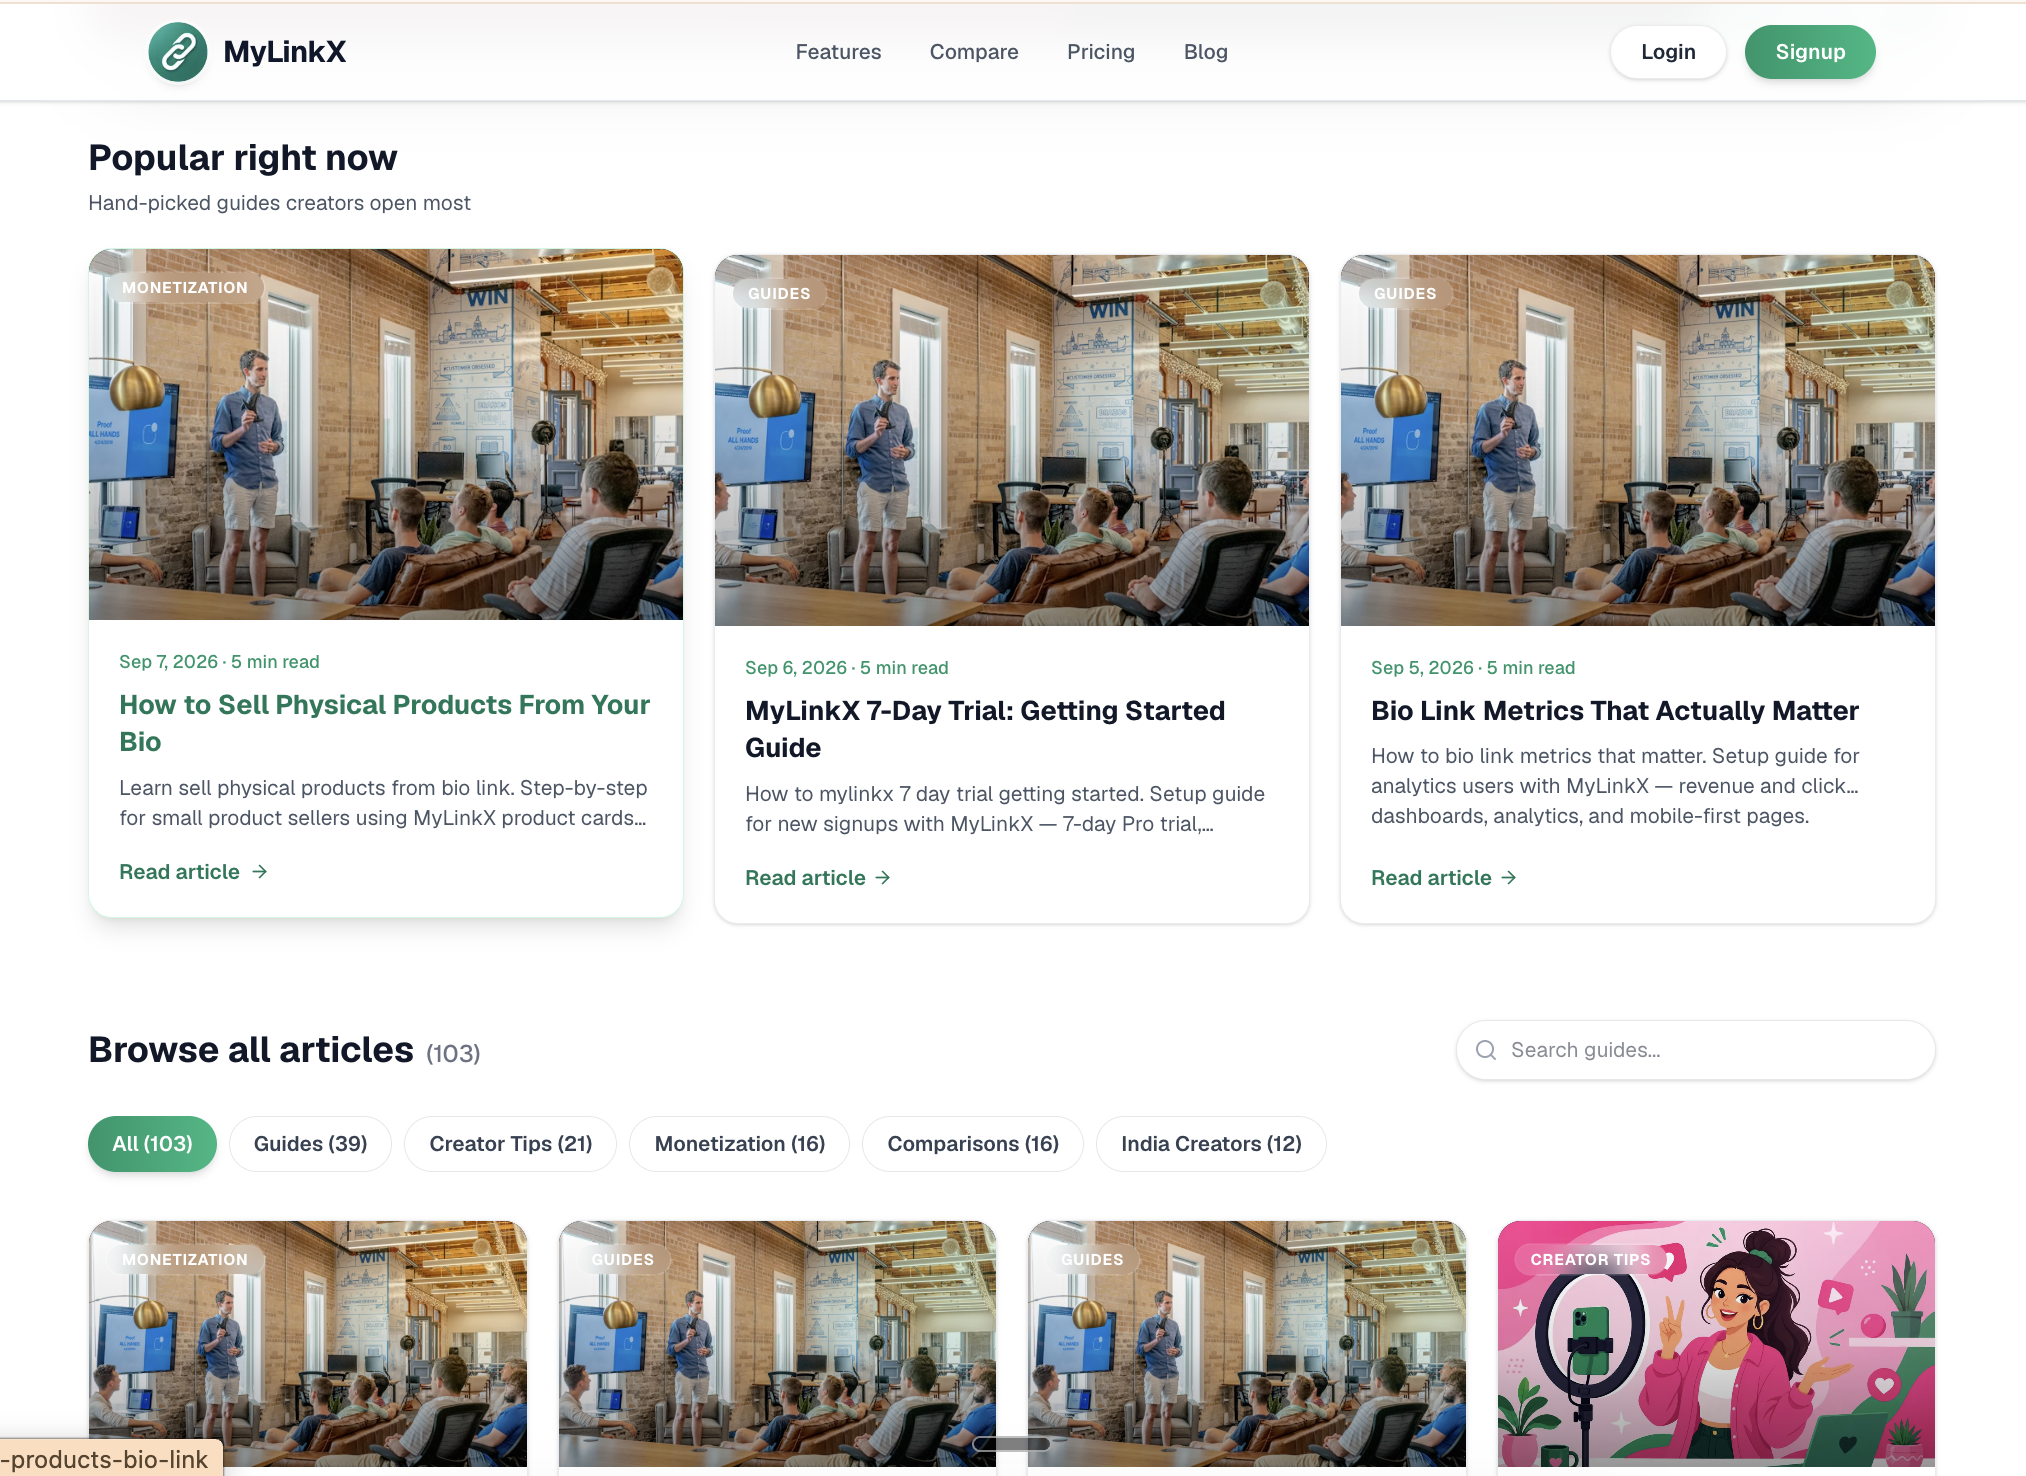Open the How to Sell Physical Products From Your Bio title

click(385, 723)
